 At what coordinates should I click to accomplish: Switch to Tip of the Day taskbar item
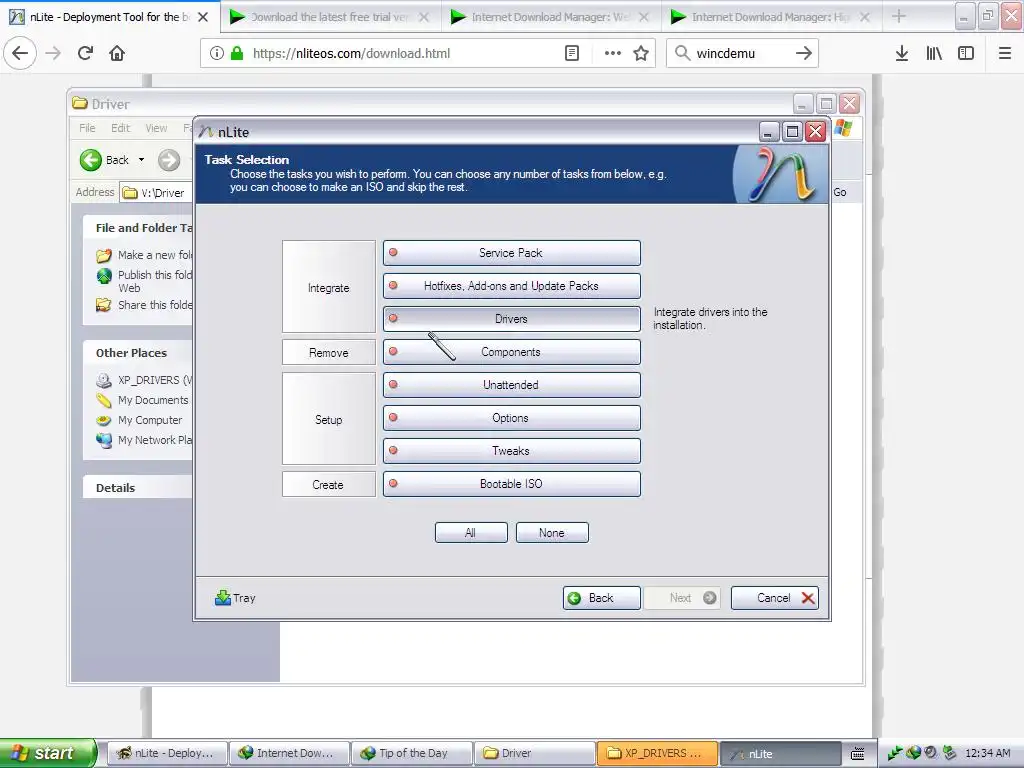(x=411, y=754)
